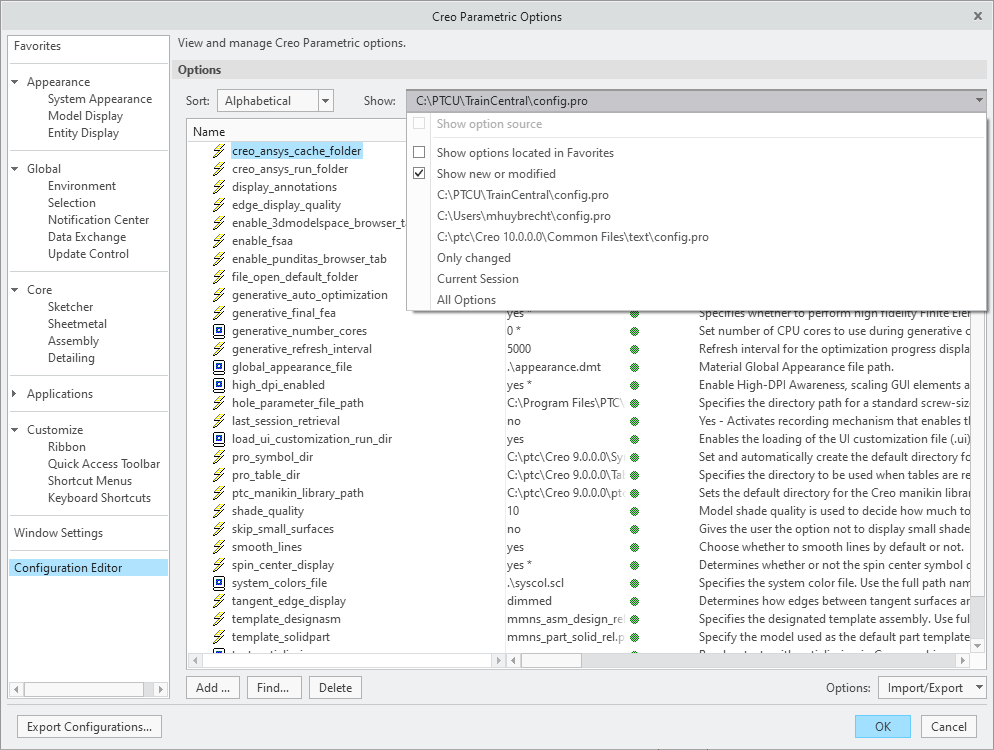The image size is (994, 750).
Task: Click the lightning icon beside display_annotations
Action: [219, 187]
